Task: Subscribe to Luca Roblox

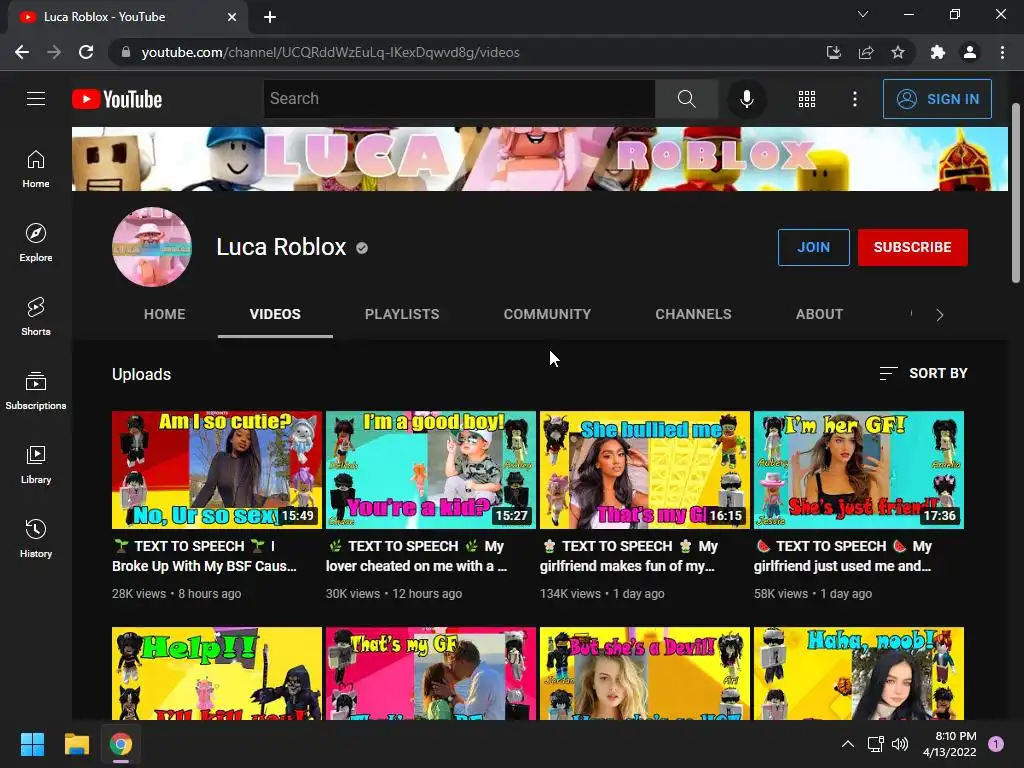Action: point(912,247)
